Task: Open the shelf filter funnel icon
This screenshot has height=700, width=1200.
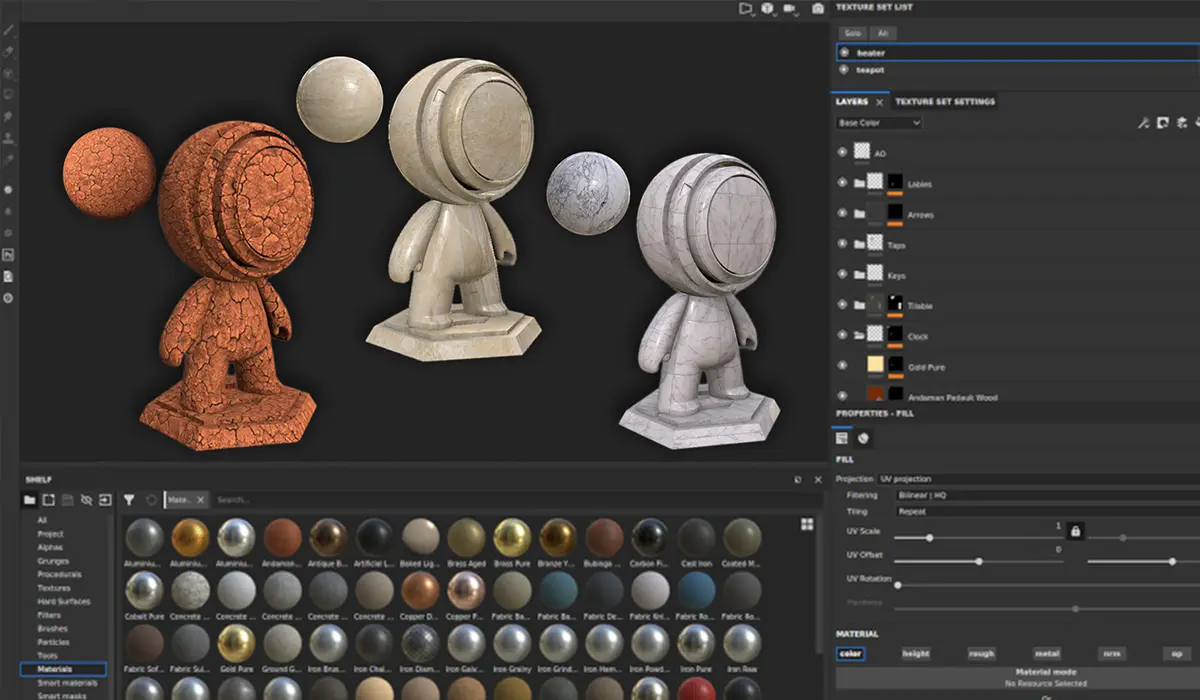Action: click(129, 499)
